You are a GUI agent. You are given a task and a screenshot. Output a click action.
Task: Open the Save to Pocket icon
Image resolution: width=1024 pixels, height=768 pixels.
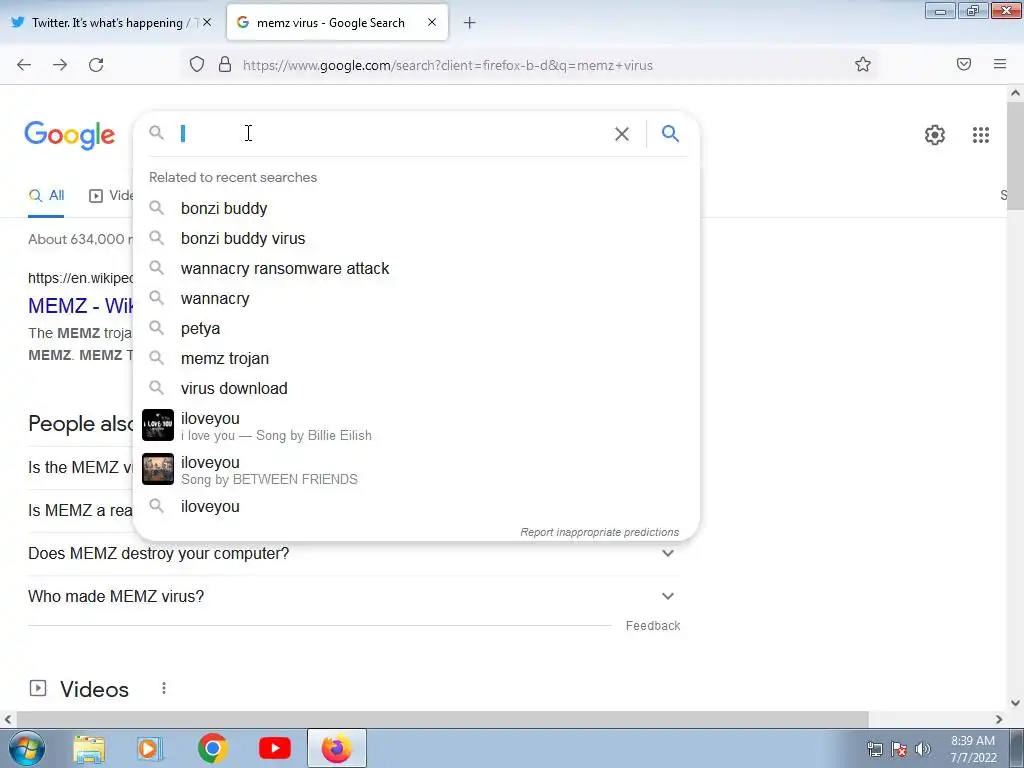tap(964, 64)
